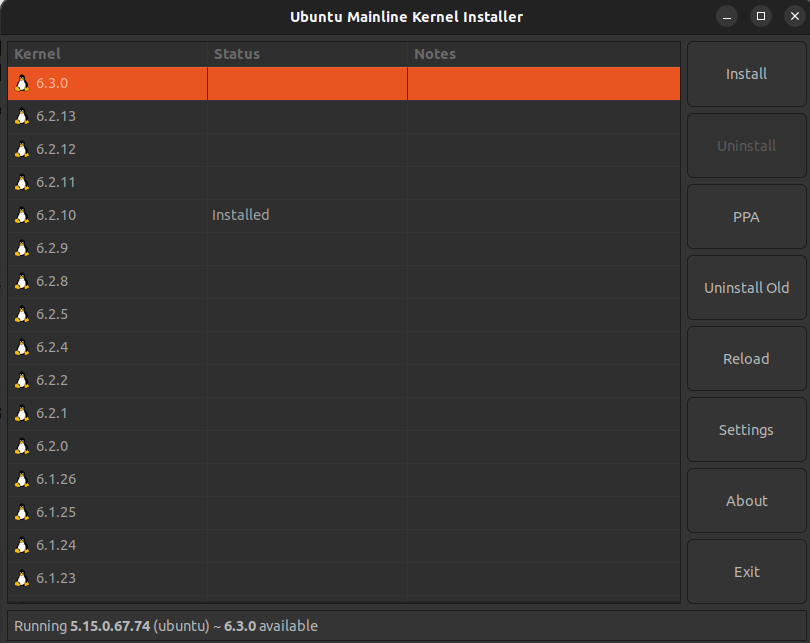Click the Notes column header
This screenshot has width=810, height=643.
coord(544,54)
